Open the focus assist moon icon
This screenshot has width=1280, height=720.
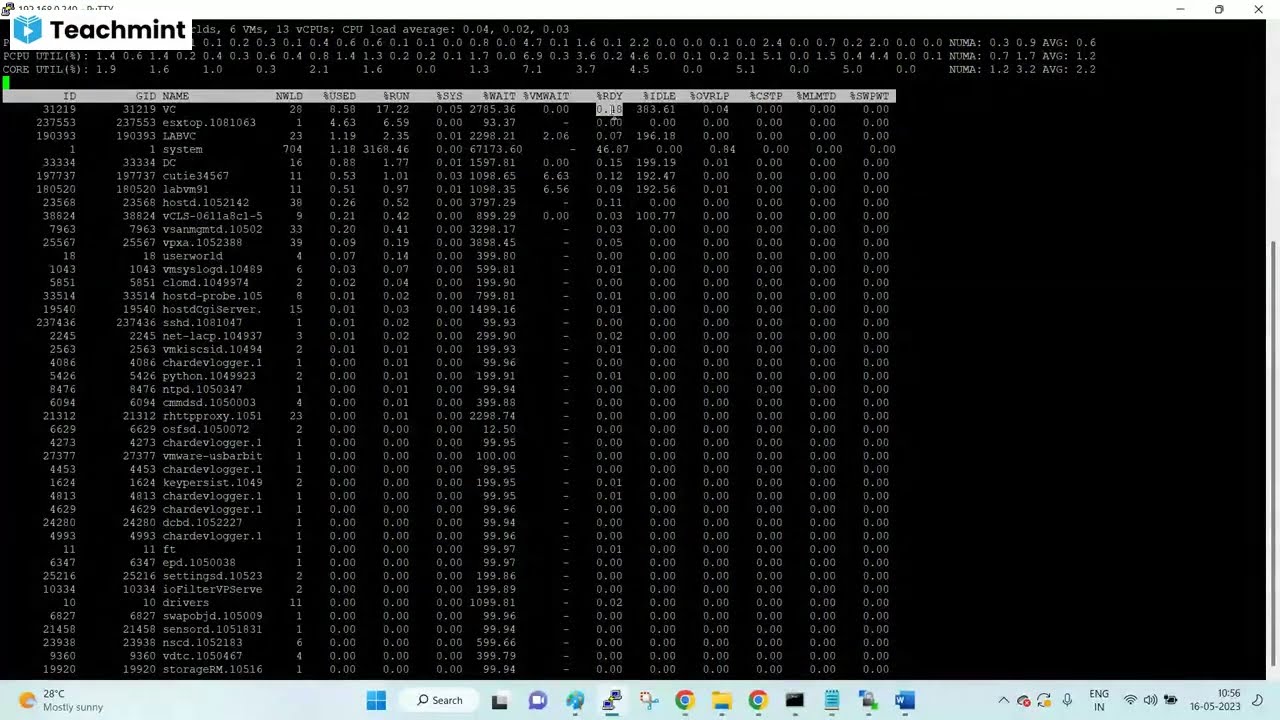[1258, 701]
